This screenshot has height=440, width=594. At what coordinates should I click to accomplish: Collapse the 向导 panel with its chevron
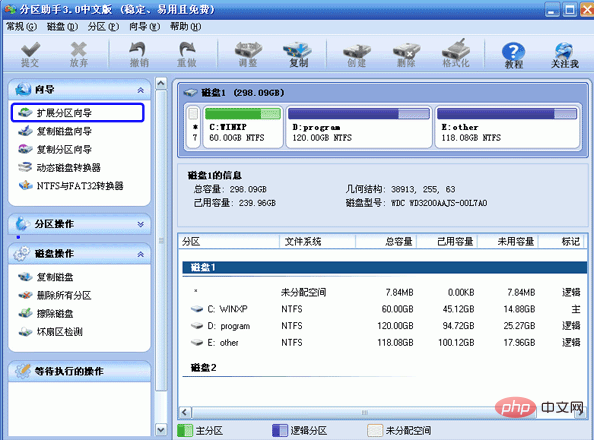click(141, 90)
